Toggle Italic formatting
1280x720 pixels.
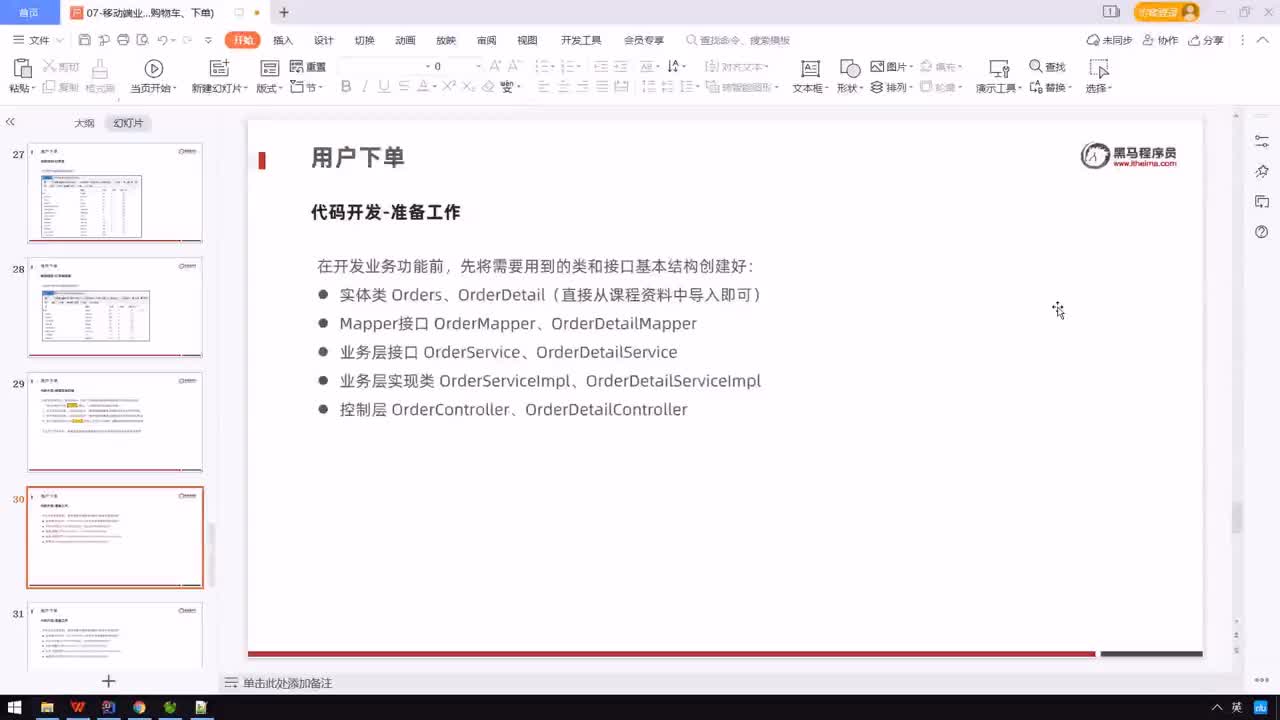click(x=365, y=87)
